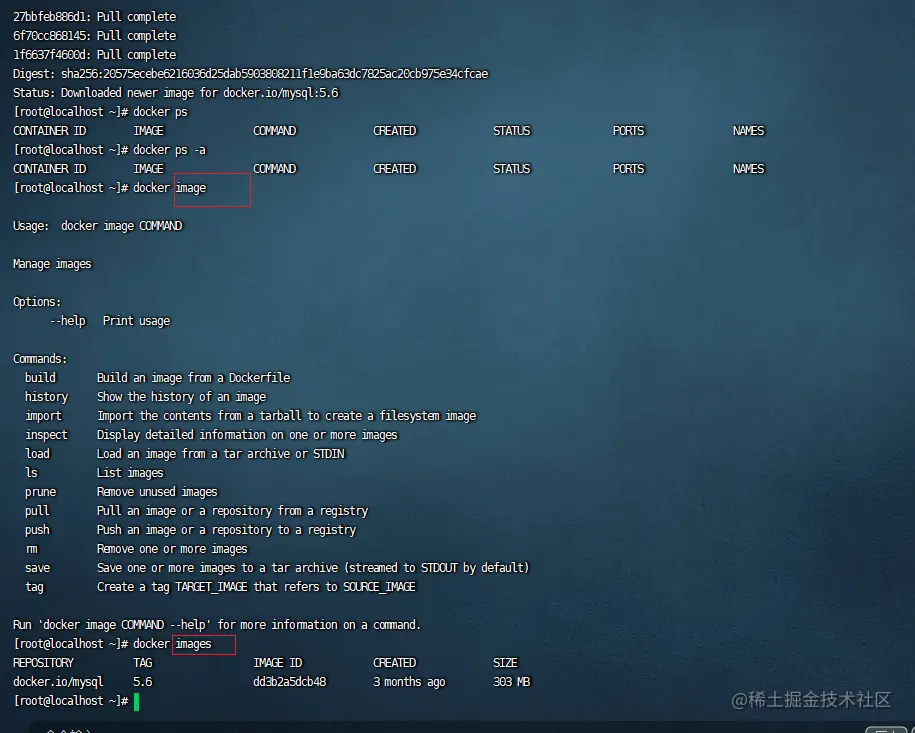Click the 'load' command name

[x=37, y=453]
